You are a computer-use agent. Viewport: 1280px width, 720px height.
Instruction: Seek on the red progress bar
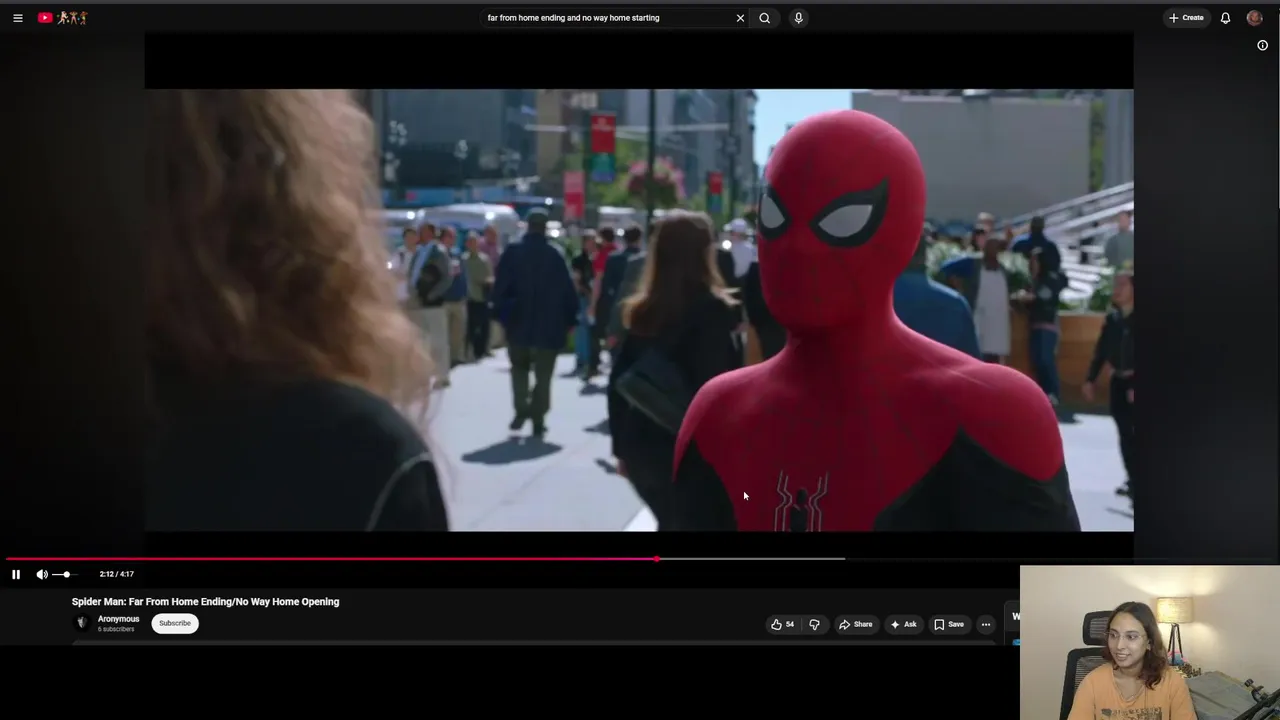tap(330, 559)
